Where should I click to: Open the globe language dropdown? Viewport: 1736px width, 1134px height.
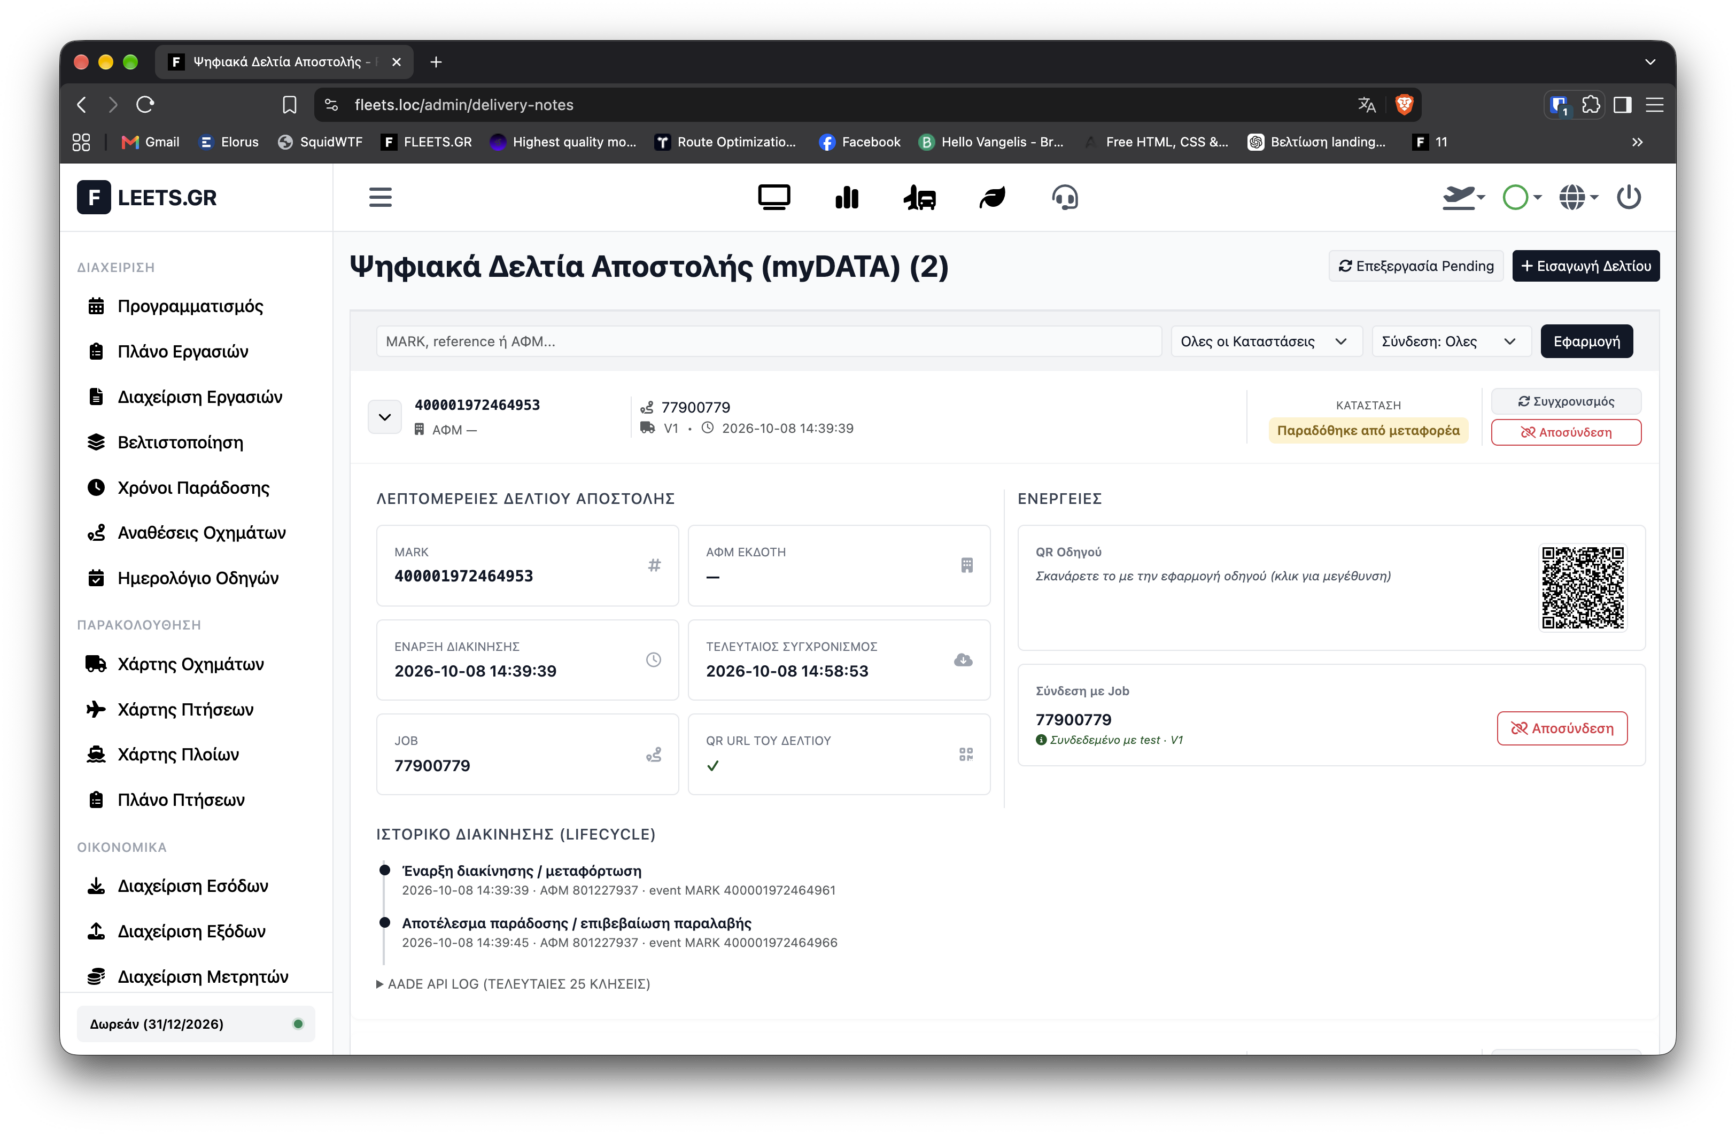[1578, 197]
